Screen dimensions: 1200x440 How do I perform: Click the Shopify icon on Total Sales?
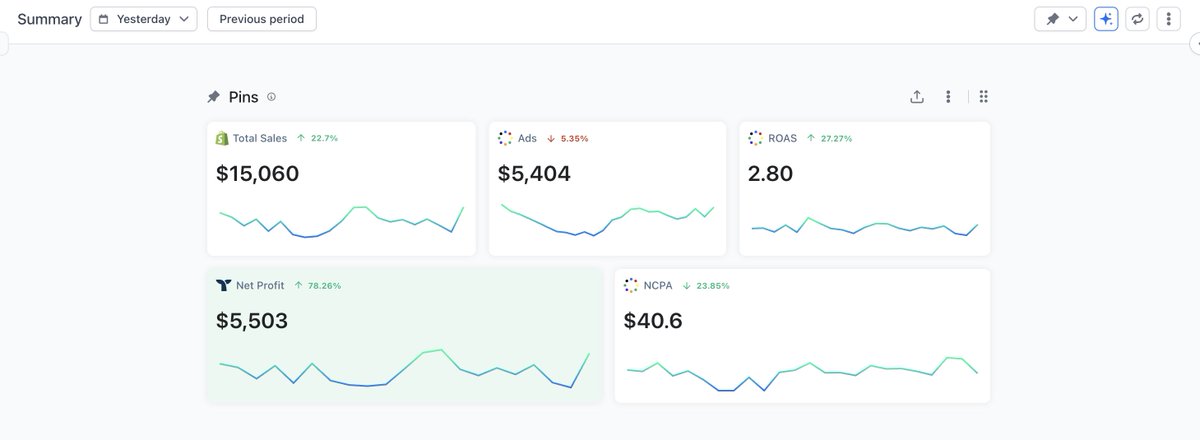(222, 138)
